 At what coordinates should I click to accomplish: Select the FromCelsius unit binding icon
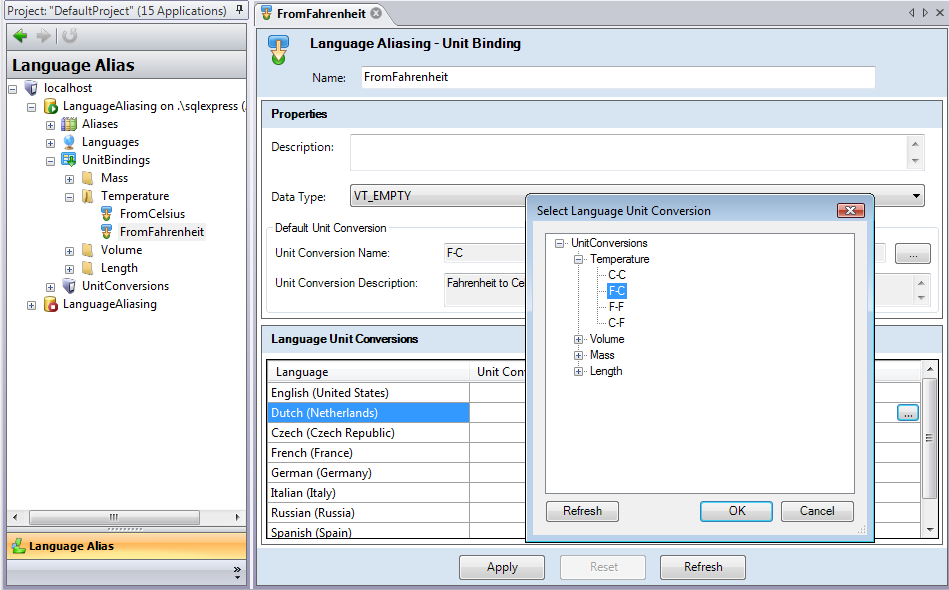pyautogui.click(x=106, y=213)
